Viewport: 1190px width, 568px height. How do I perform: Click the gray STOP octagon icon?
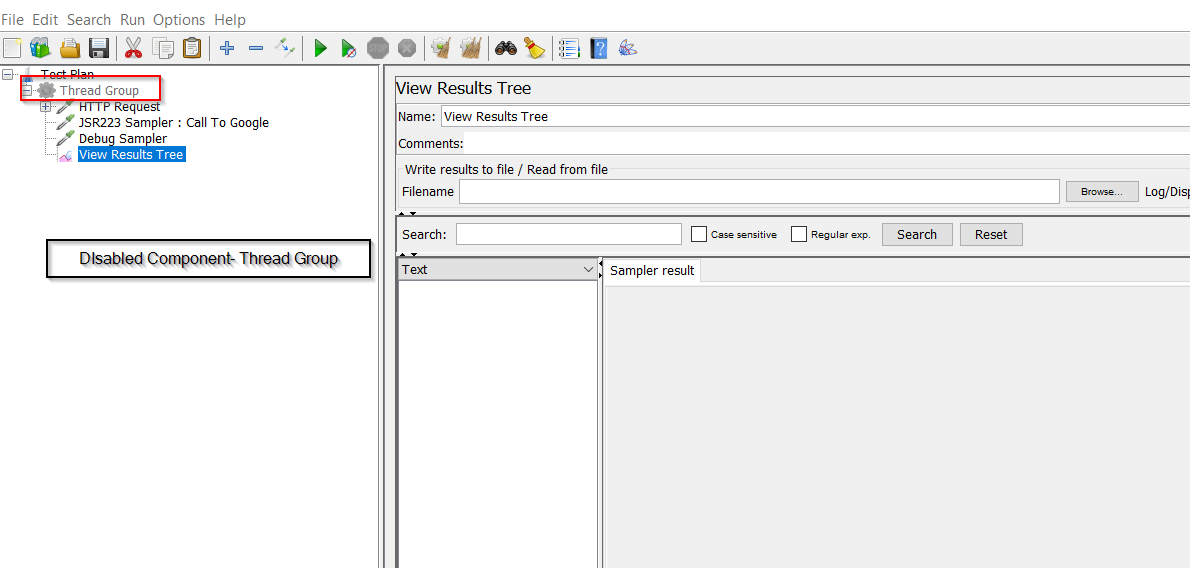[x=378, y=49]
